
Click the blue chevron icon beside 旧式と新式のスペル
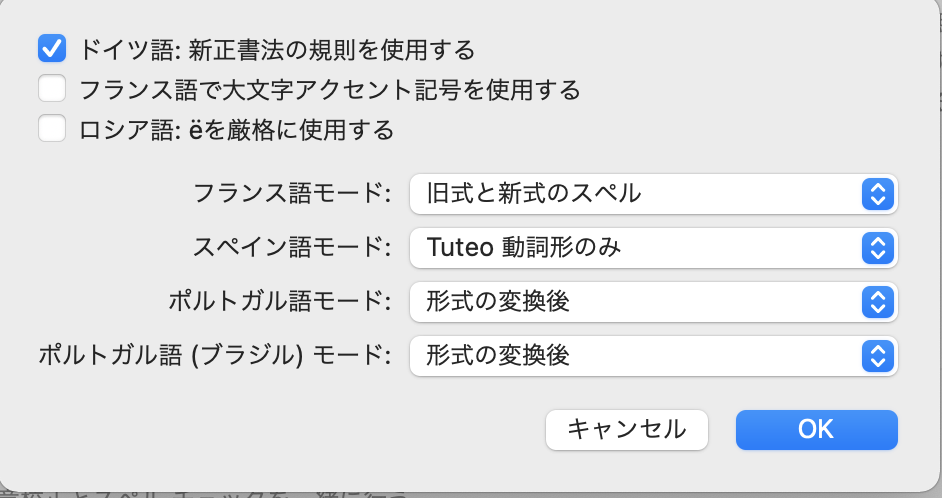(x=876, y=194)
